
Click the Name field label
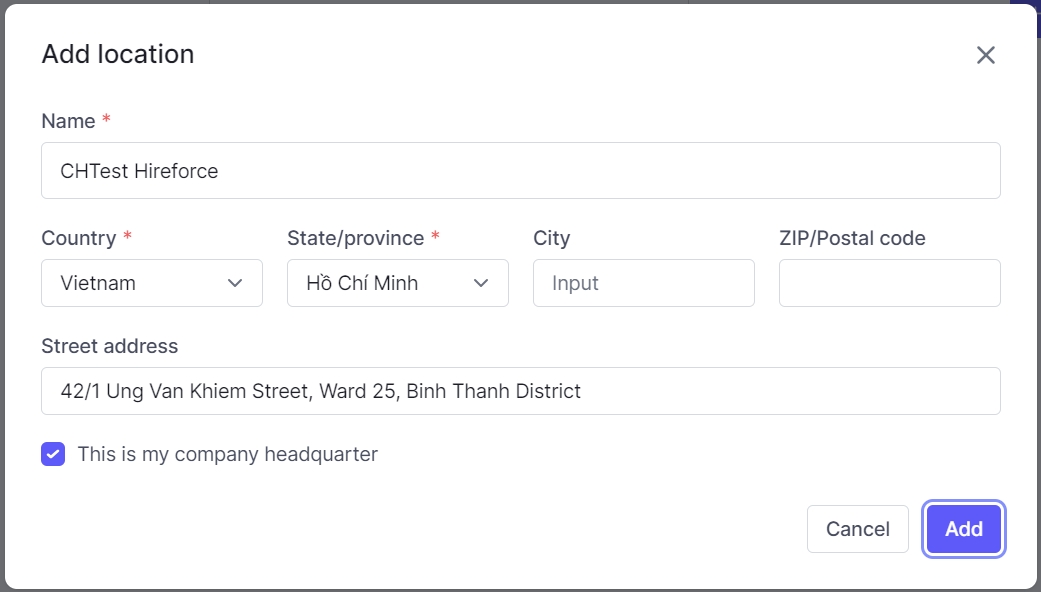(68, 121)
